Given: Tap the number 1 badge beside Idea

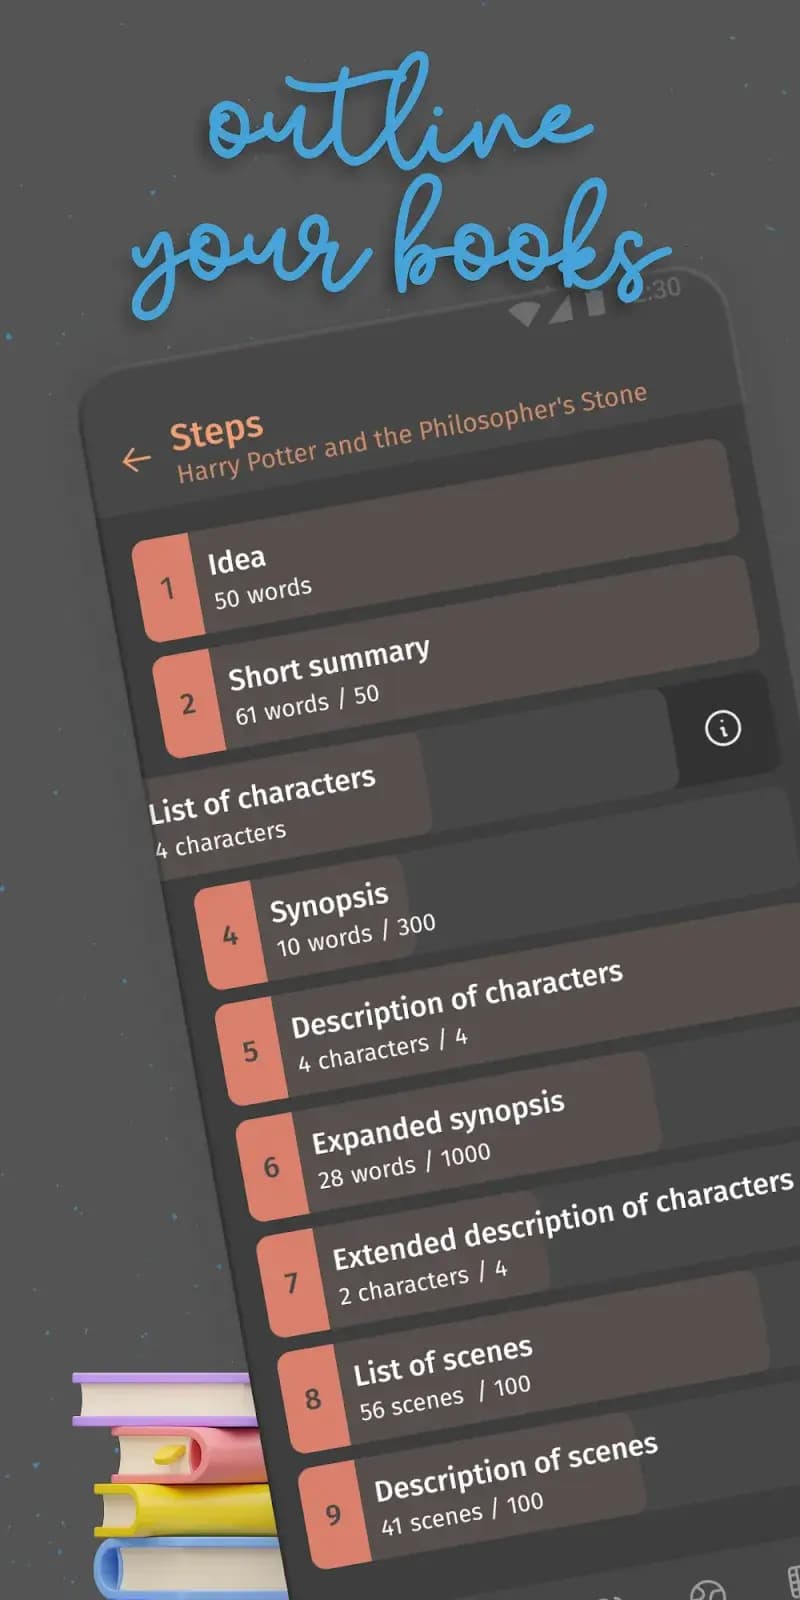Looking at the screenshot, I should point(169,588).
